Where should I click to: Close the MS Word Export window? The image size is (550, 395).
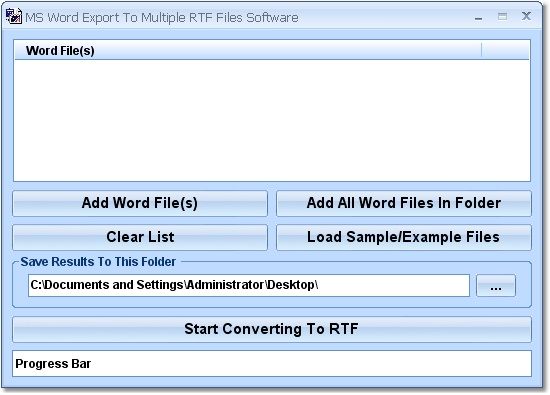pyautogui.click(x=526, y=16)
